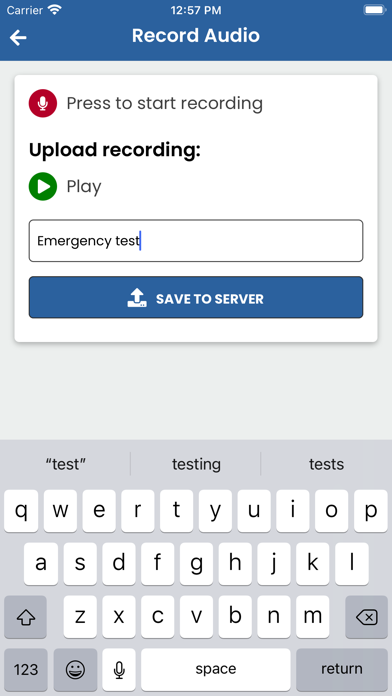Screen dimensions: 392x696
Task: Tap the Press to start recording label
Action: [165, 103]
